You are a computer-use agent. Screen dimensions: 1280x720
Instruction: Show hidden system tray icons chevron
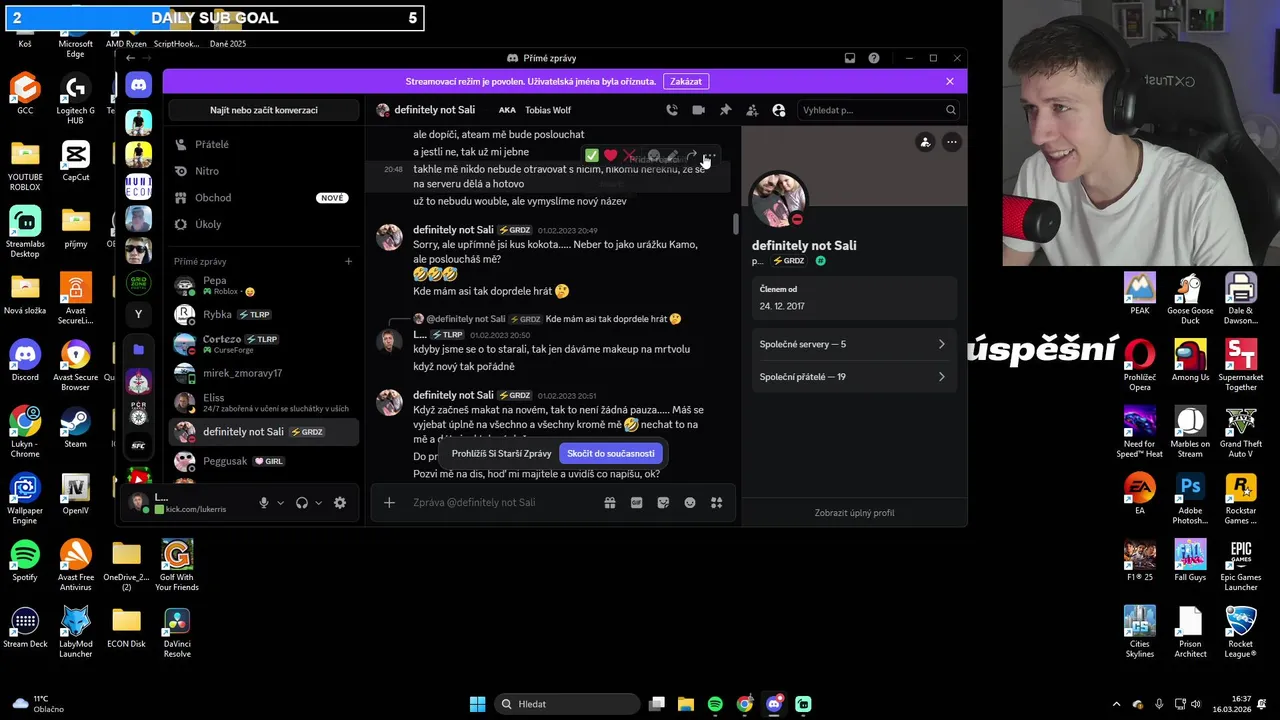tap(1117, 704)
